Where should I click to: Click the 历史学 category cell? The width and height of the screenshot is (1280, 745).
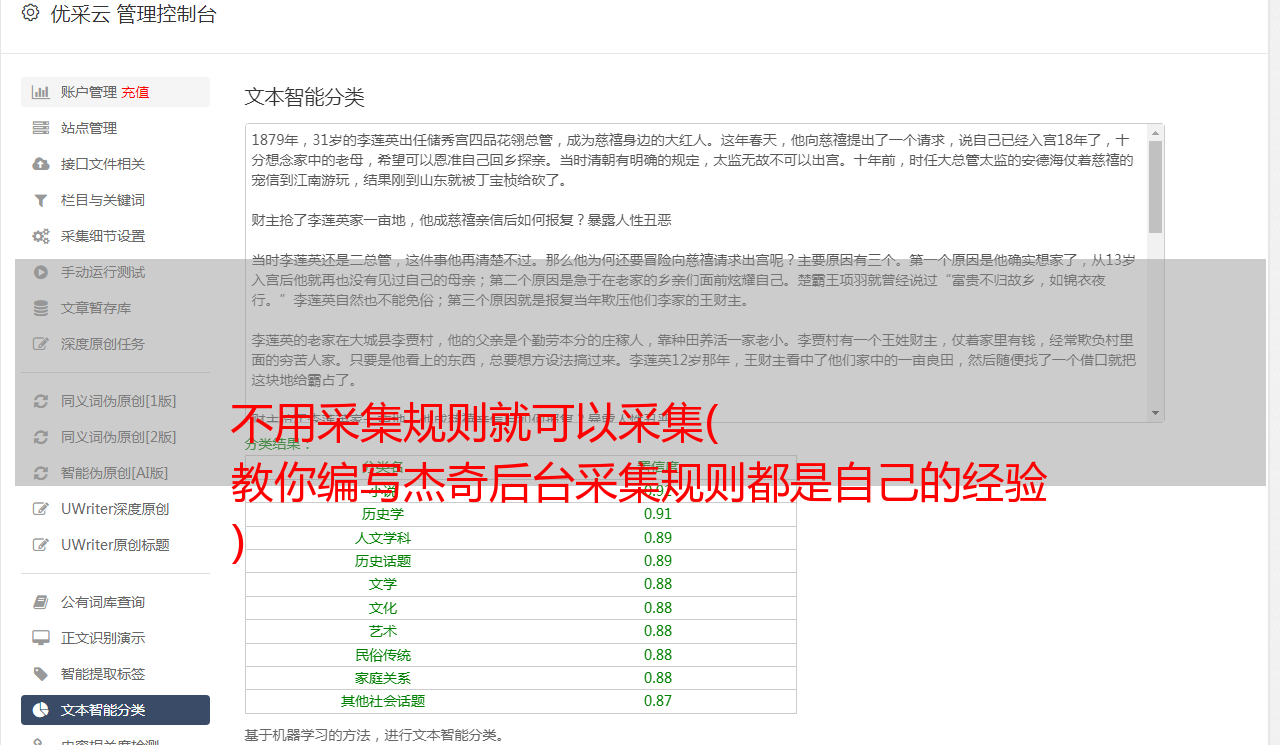[383, 514]
